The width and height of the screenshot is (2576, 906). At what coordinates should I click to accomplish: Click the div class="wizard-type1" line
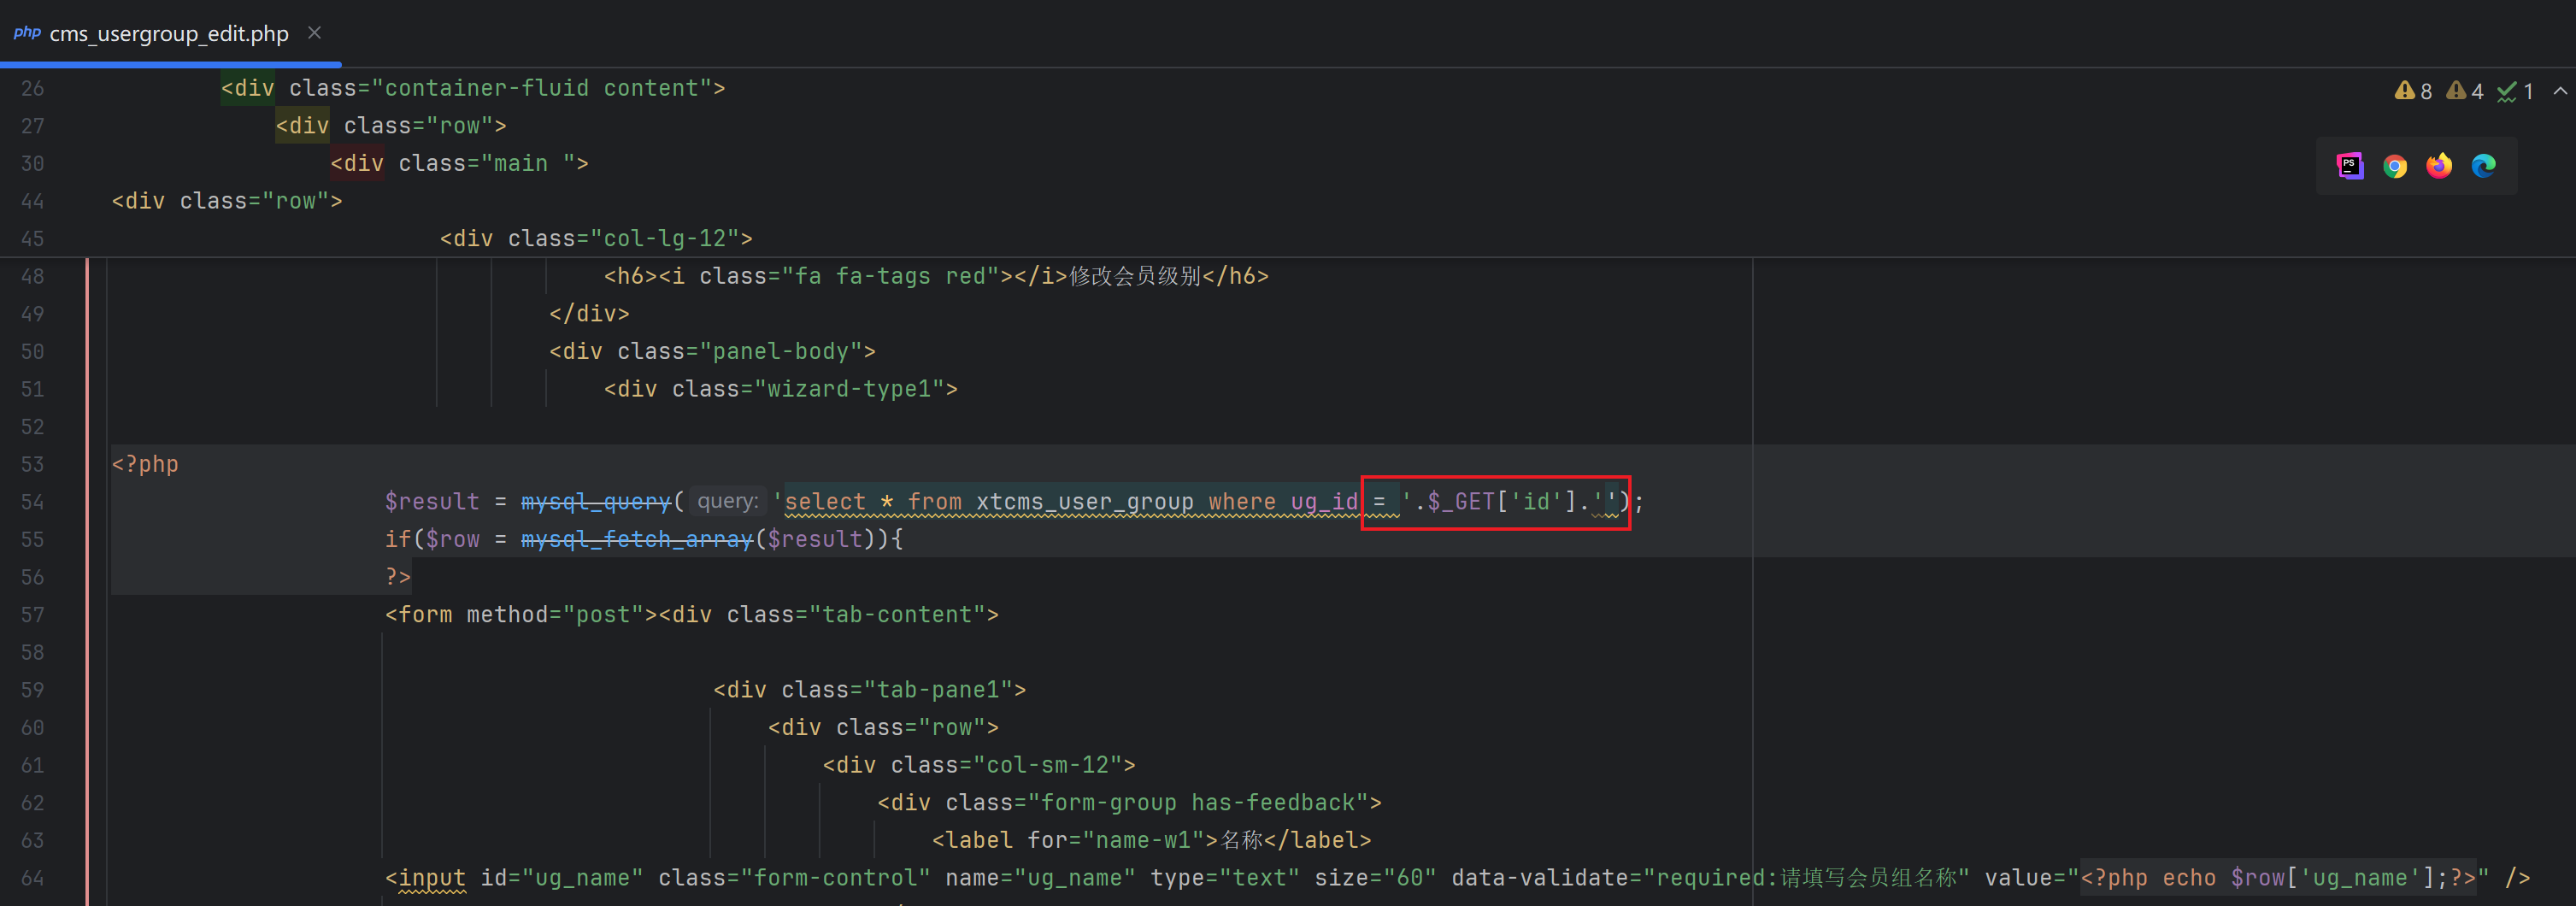(x=780, y=389)
